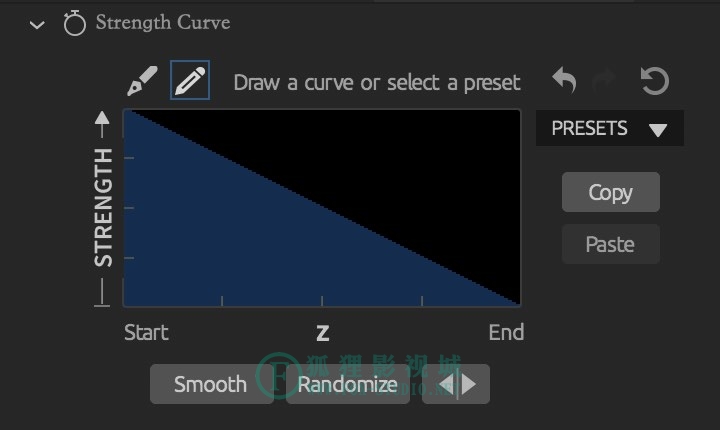Click the Start label under graph
Viewport: 720px width, 430px height.
tap(146, 332)
